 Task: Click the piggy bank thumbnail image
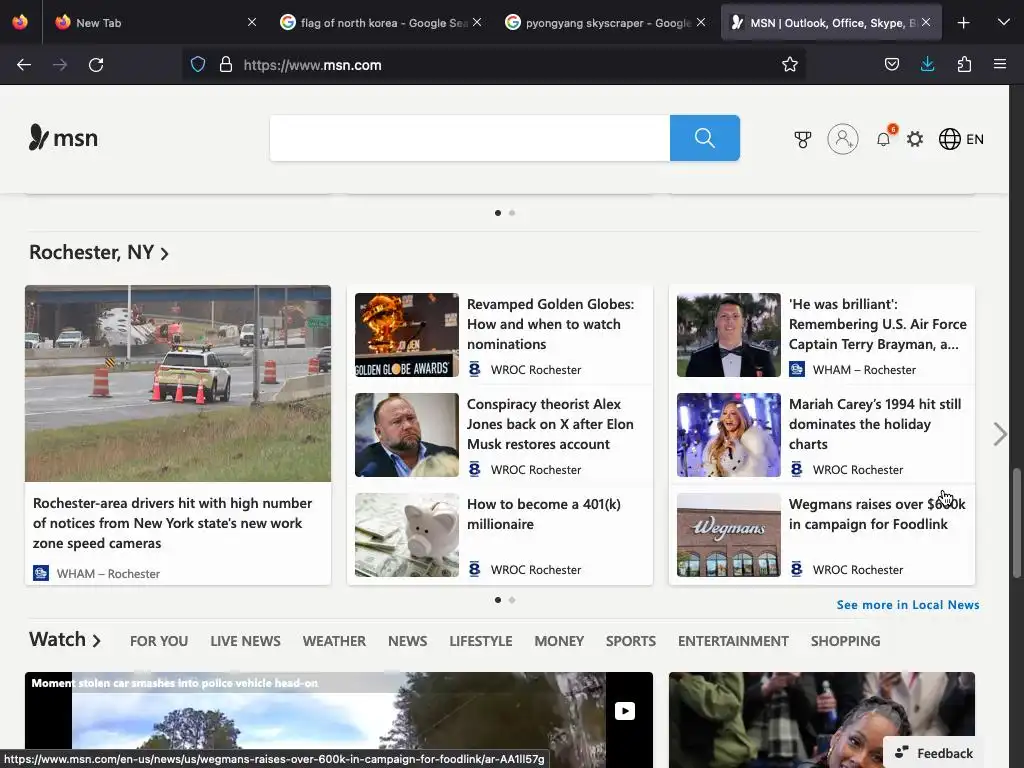point(407,535)
